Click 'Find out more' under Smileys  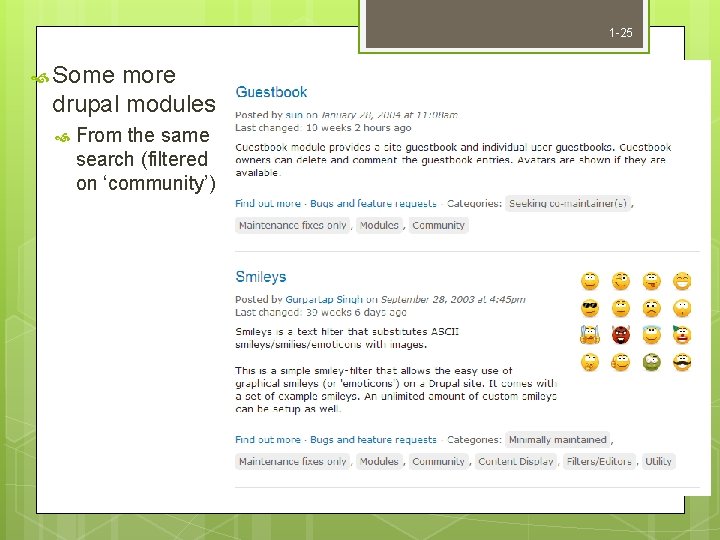[x=268, y=439]
